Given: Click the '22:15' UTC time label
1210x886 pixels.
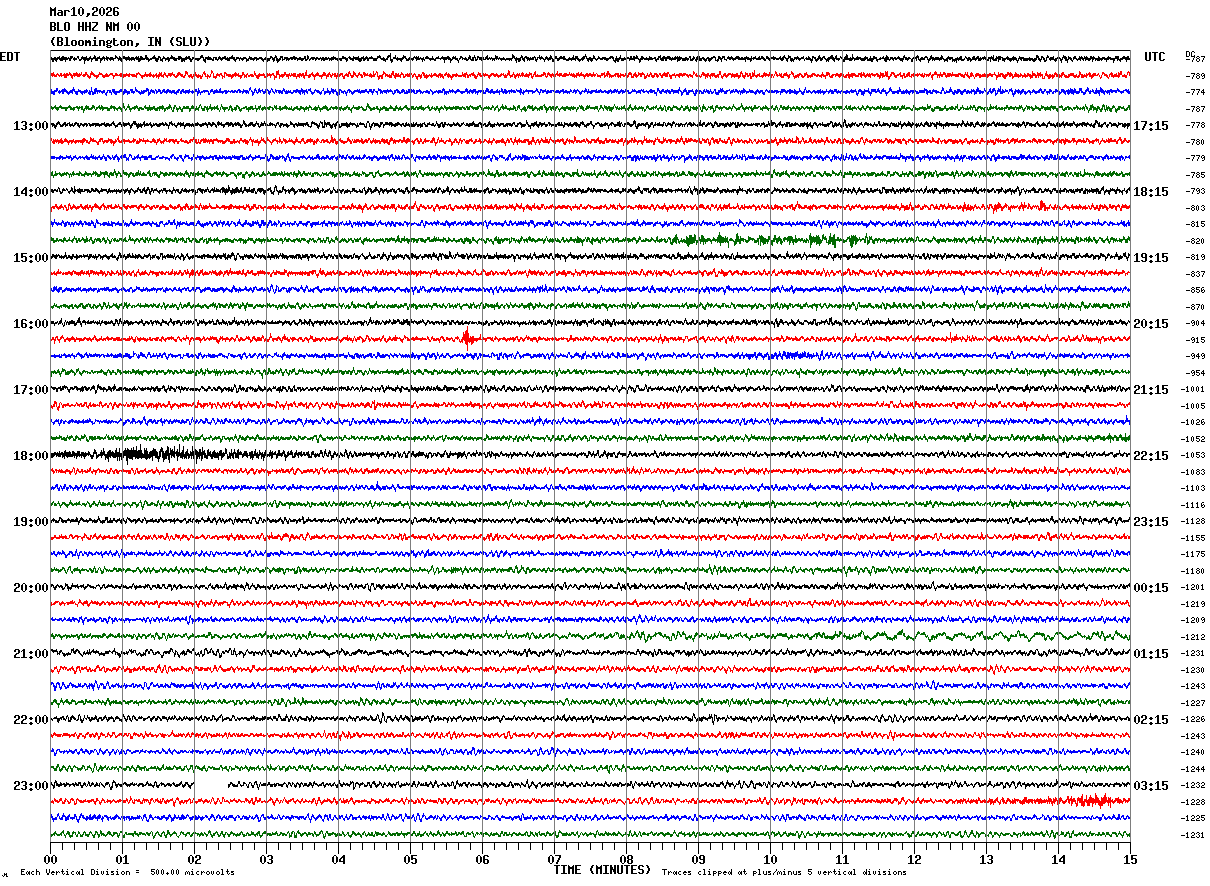Looking at the screenshot, I should coord(1151,456).
